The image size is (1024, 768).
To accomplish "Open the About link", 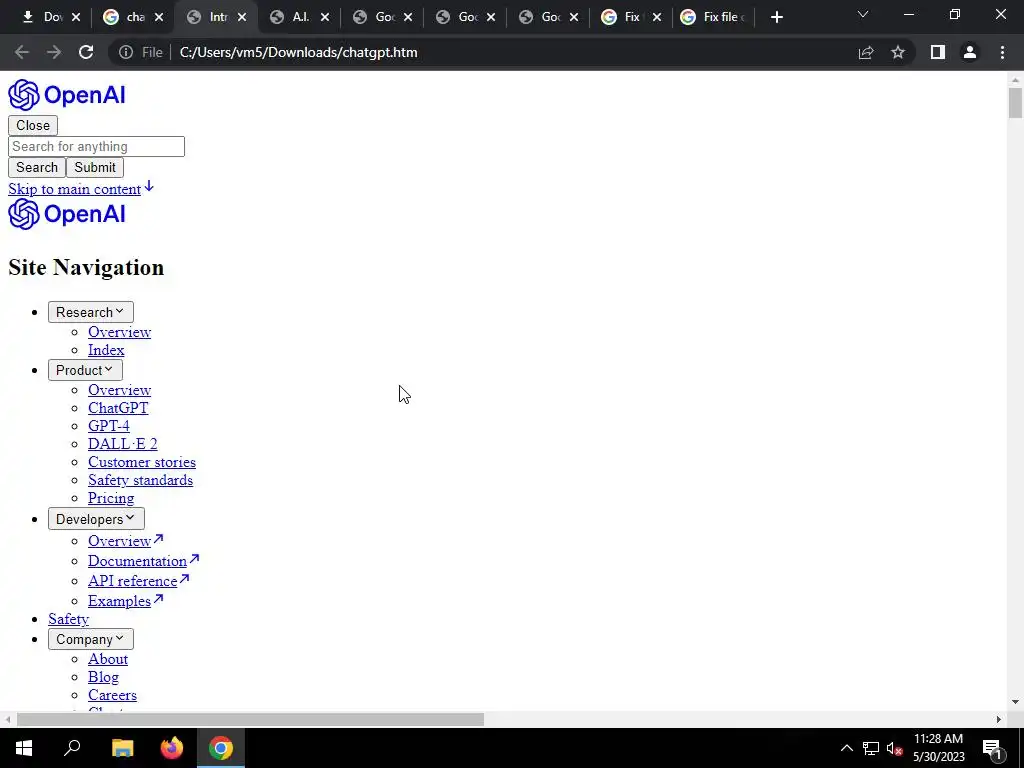I will [x=108, y=660].
